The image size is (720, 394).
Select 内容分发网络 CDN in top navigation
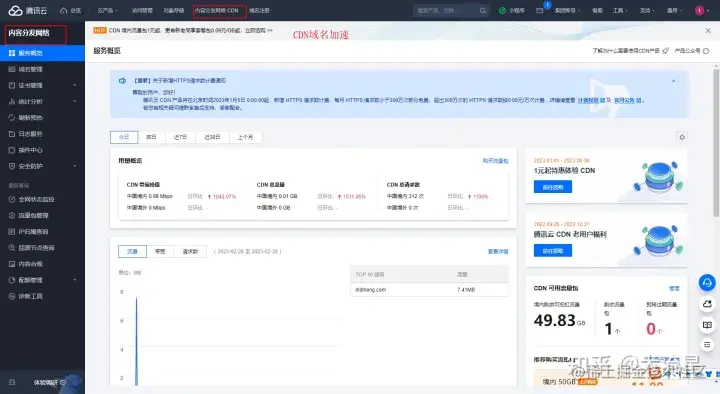216,10
